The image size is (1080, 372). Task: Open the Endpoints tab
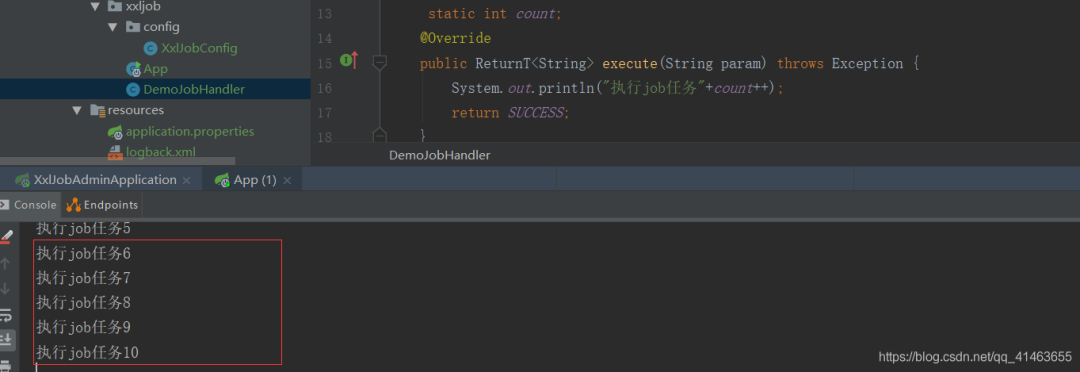[103, 205]
